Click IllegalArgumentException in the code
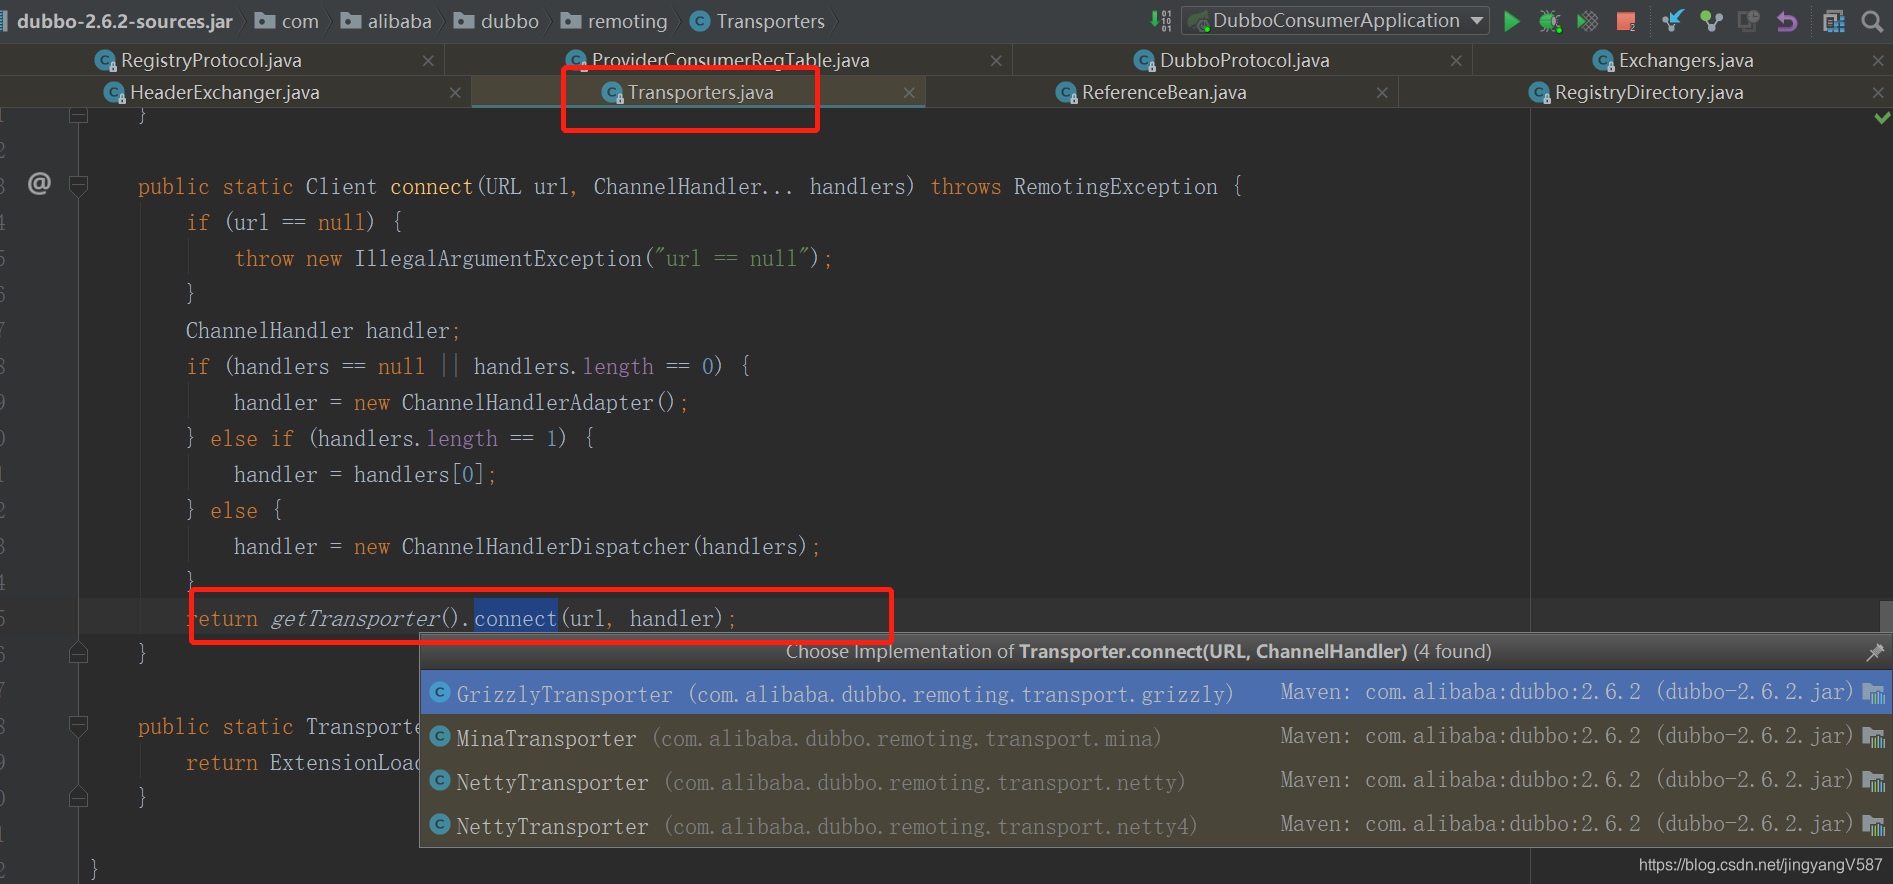Viewport: 1893px width, 884px height. coord(498,258)
